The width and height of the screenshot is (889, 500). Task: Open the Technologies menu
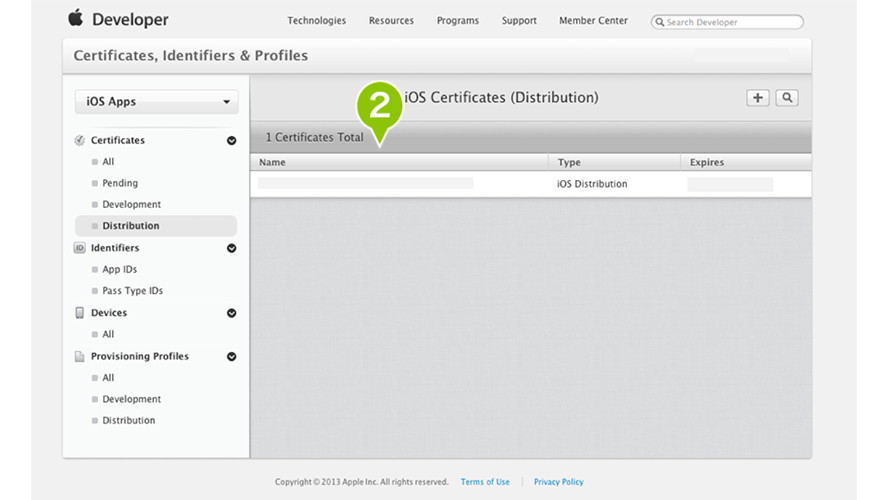pyautogui.click(x=316, y=20)
